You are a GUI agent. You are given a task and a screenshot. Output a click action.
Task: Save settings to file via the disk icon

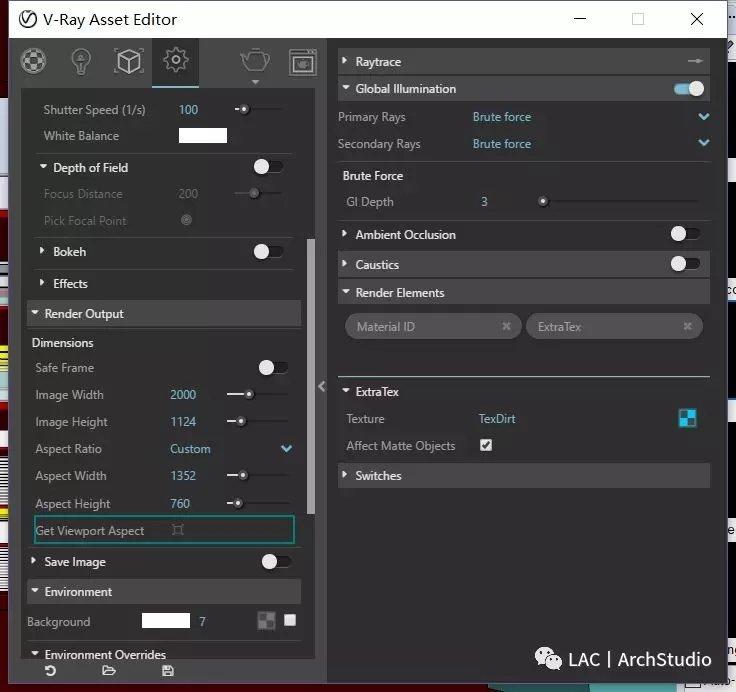coord(168,671)
